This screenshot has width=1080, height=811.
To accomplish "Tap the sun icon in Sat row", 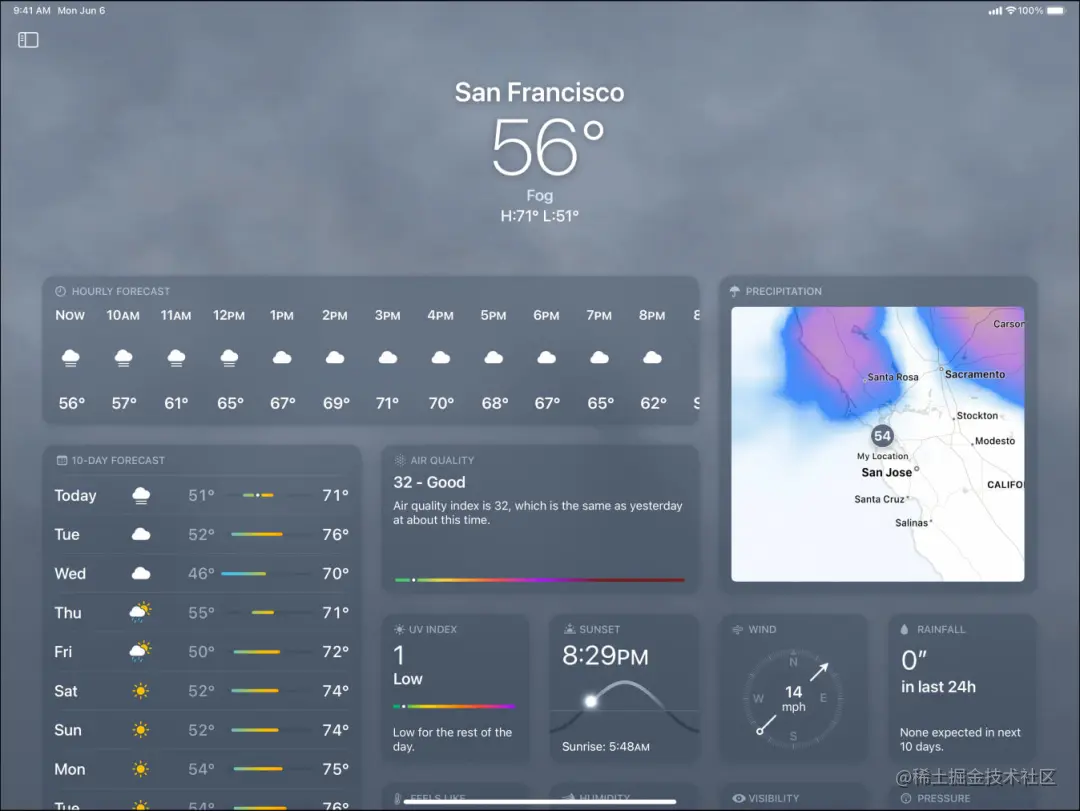I will (x=141, y=691).
